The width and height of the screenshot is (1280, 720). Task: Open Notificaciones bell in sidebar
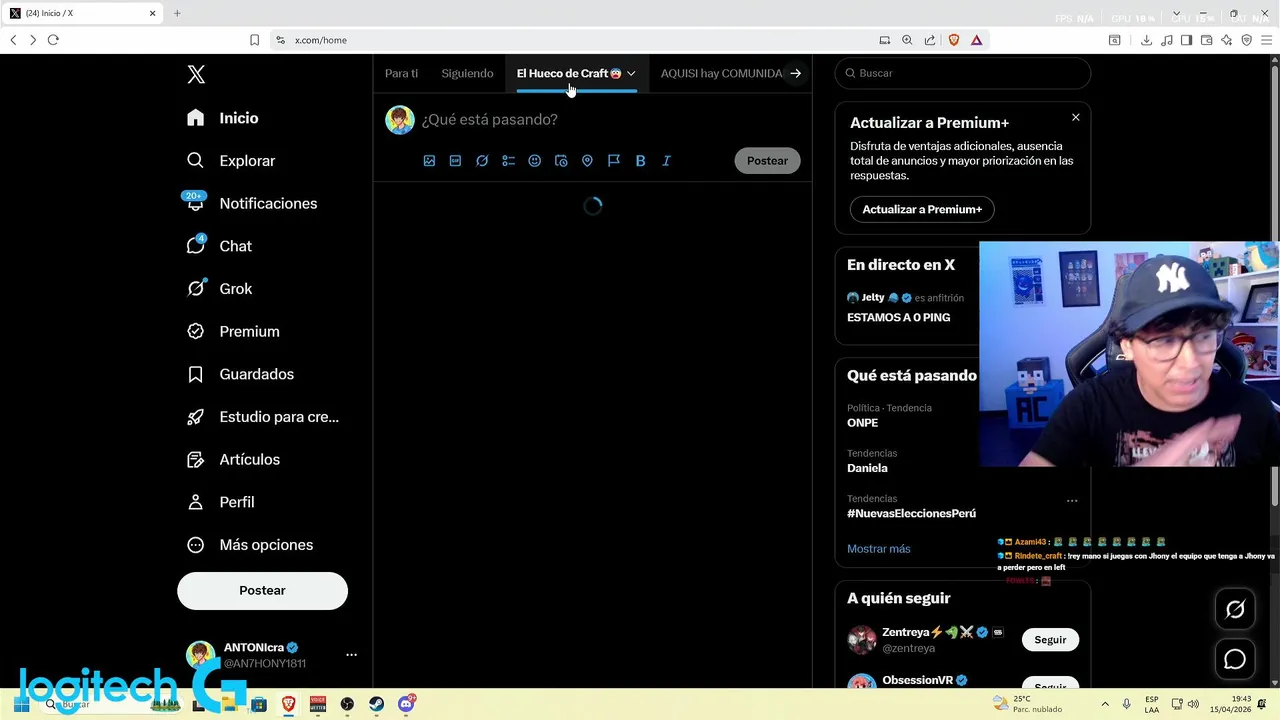click(x=252, y=203)
